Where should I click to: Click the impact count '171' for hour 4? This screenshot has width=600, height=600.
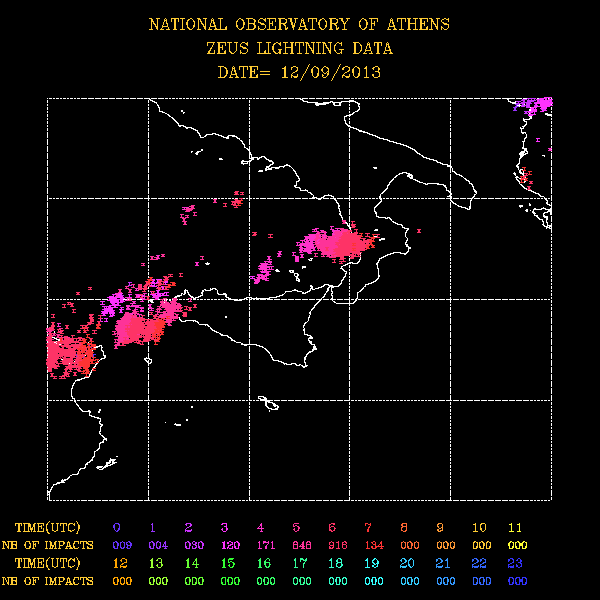point(266,545)
